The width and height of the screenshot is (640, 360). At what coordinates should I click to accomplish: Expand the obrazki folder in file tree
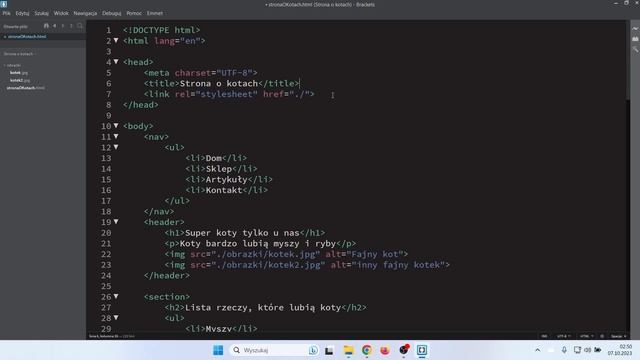point(13,65)
